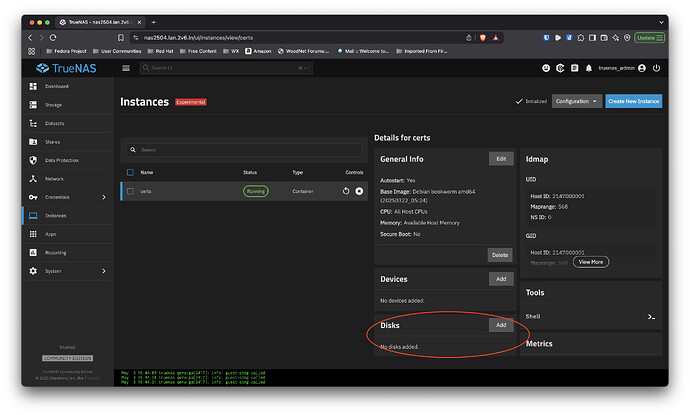Toggle the sidebar hamburger menu
This screenshot has width=690, height=415.
[126, 68]
